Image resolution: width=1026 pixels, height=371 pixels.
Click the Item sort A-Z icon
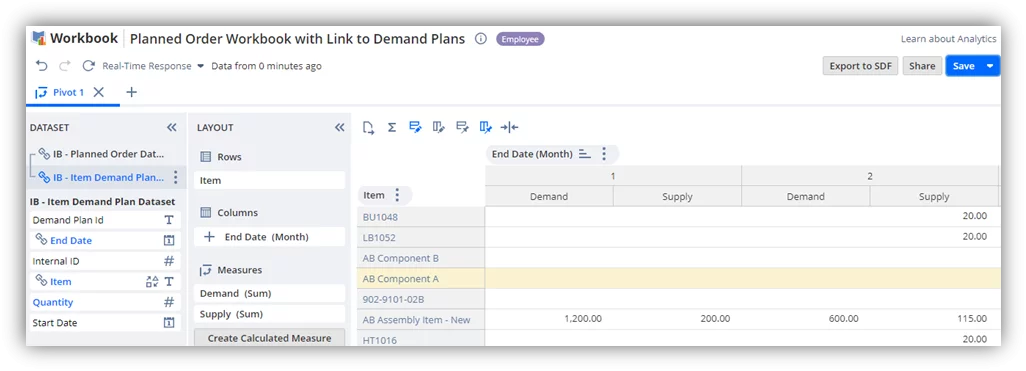[152, 281]
